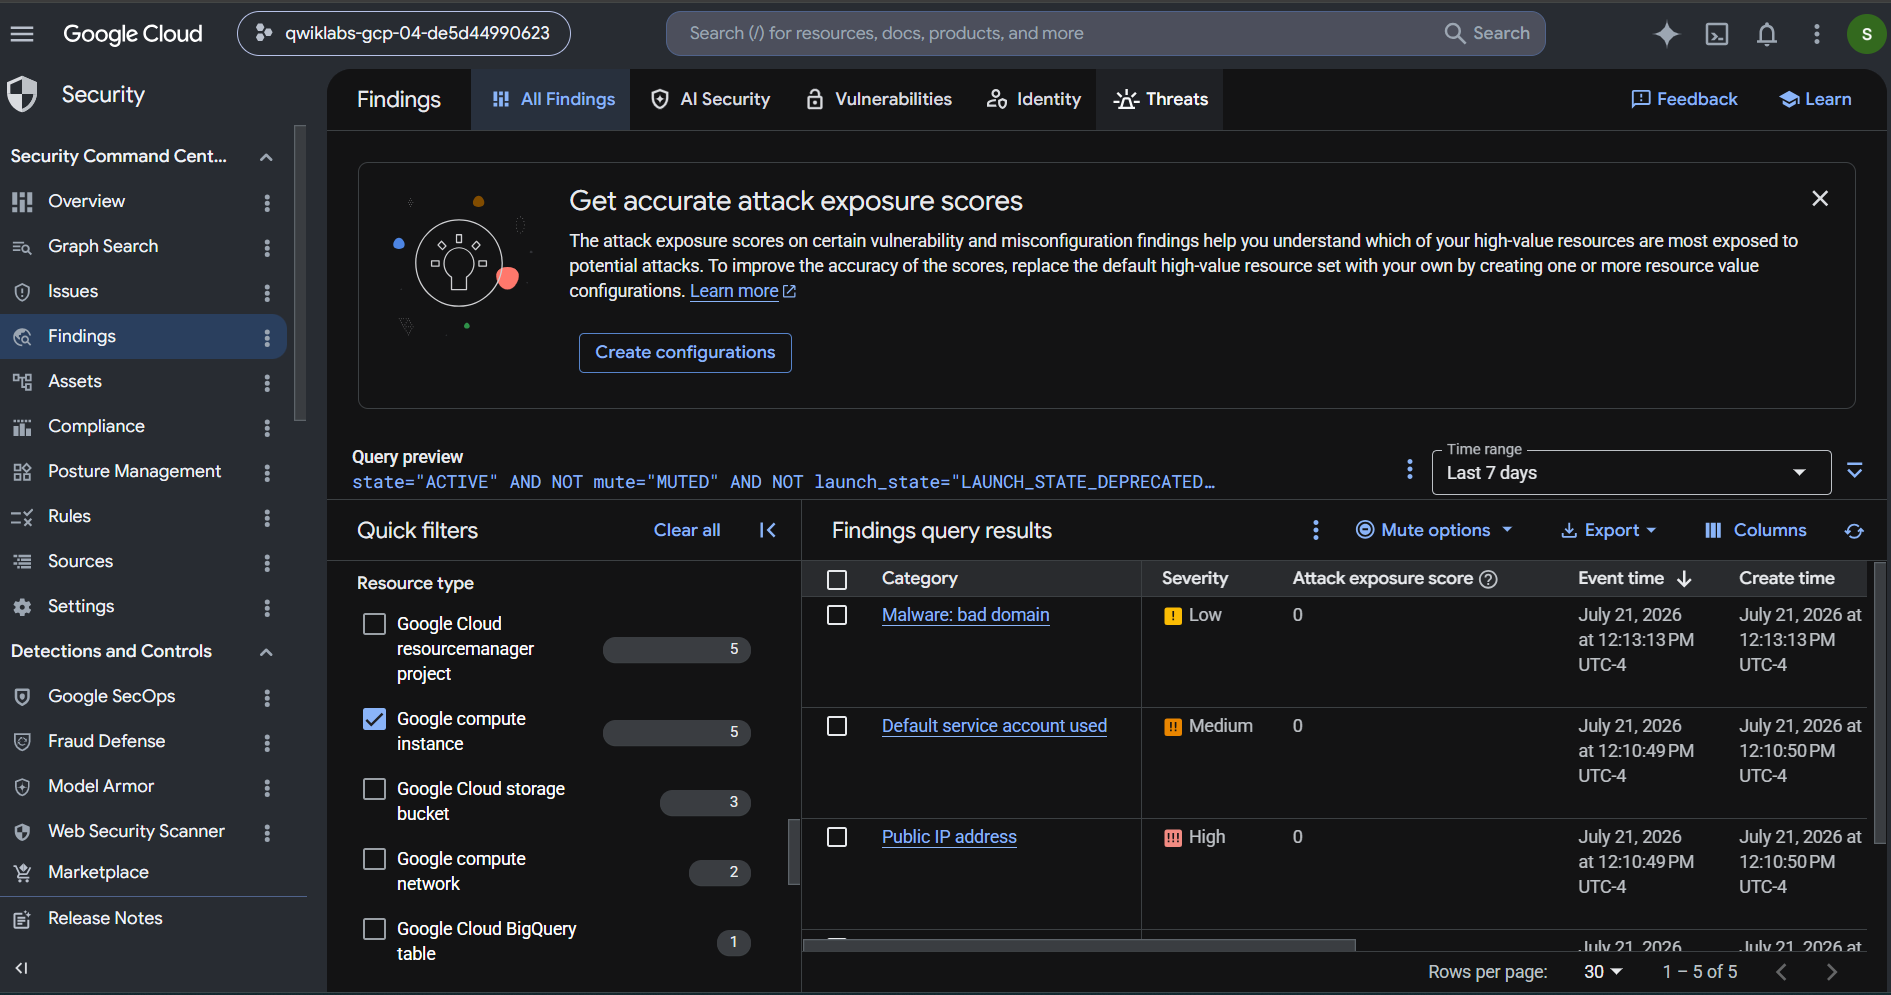Follow the Learn more link
This screenshot has width=1891, height=995.
pos(742,291)
